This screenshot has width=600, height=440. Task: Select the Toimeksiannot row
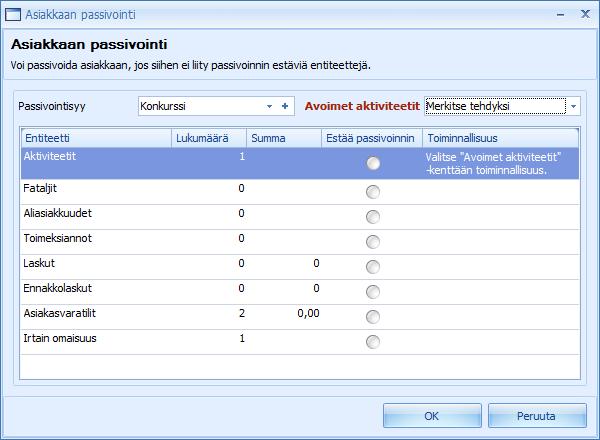(x=300, y=242)
